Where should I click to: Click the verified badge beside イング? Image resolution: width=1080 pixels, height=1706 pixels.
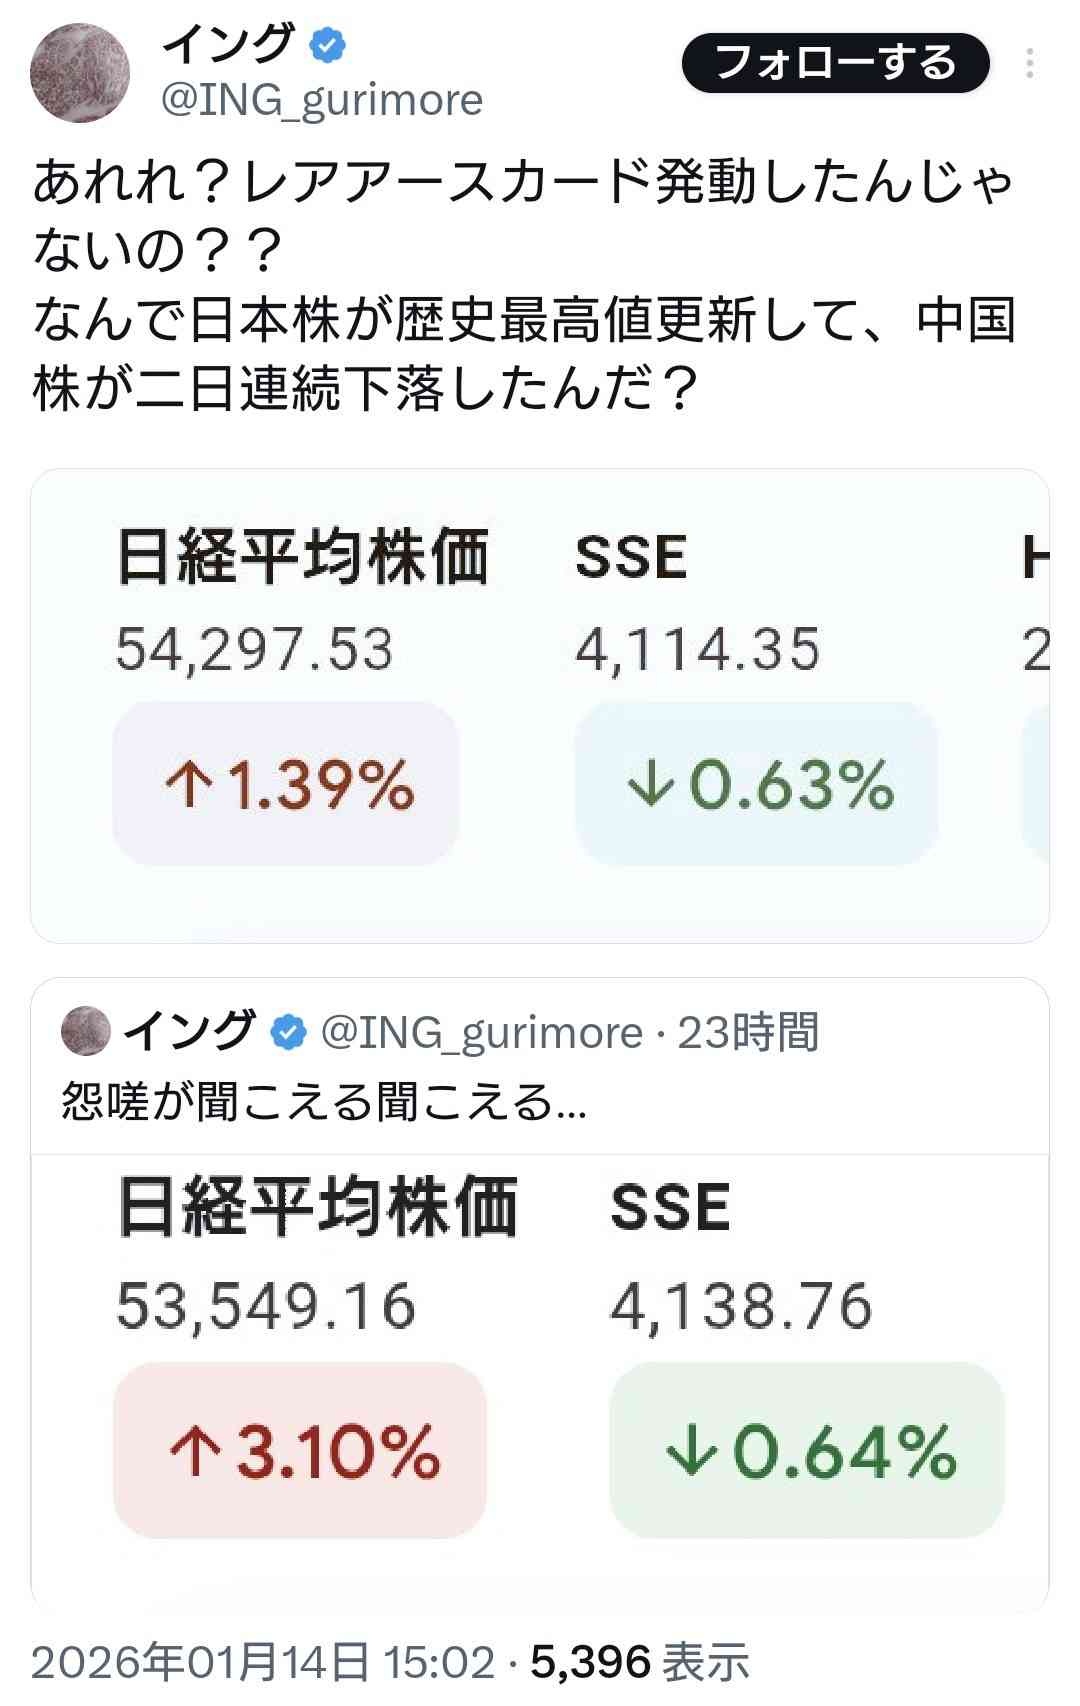[327, 45]
